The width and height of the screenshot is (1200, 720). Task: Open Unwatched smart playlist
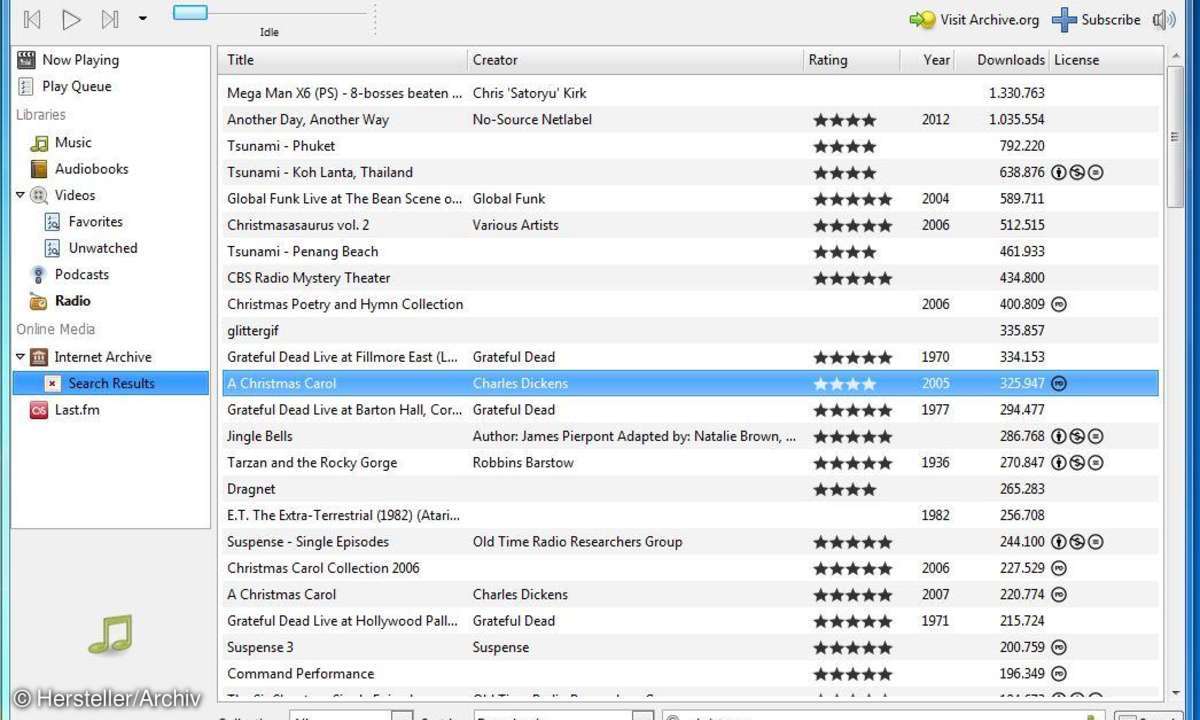click(x=103, y=247)
